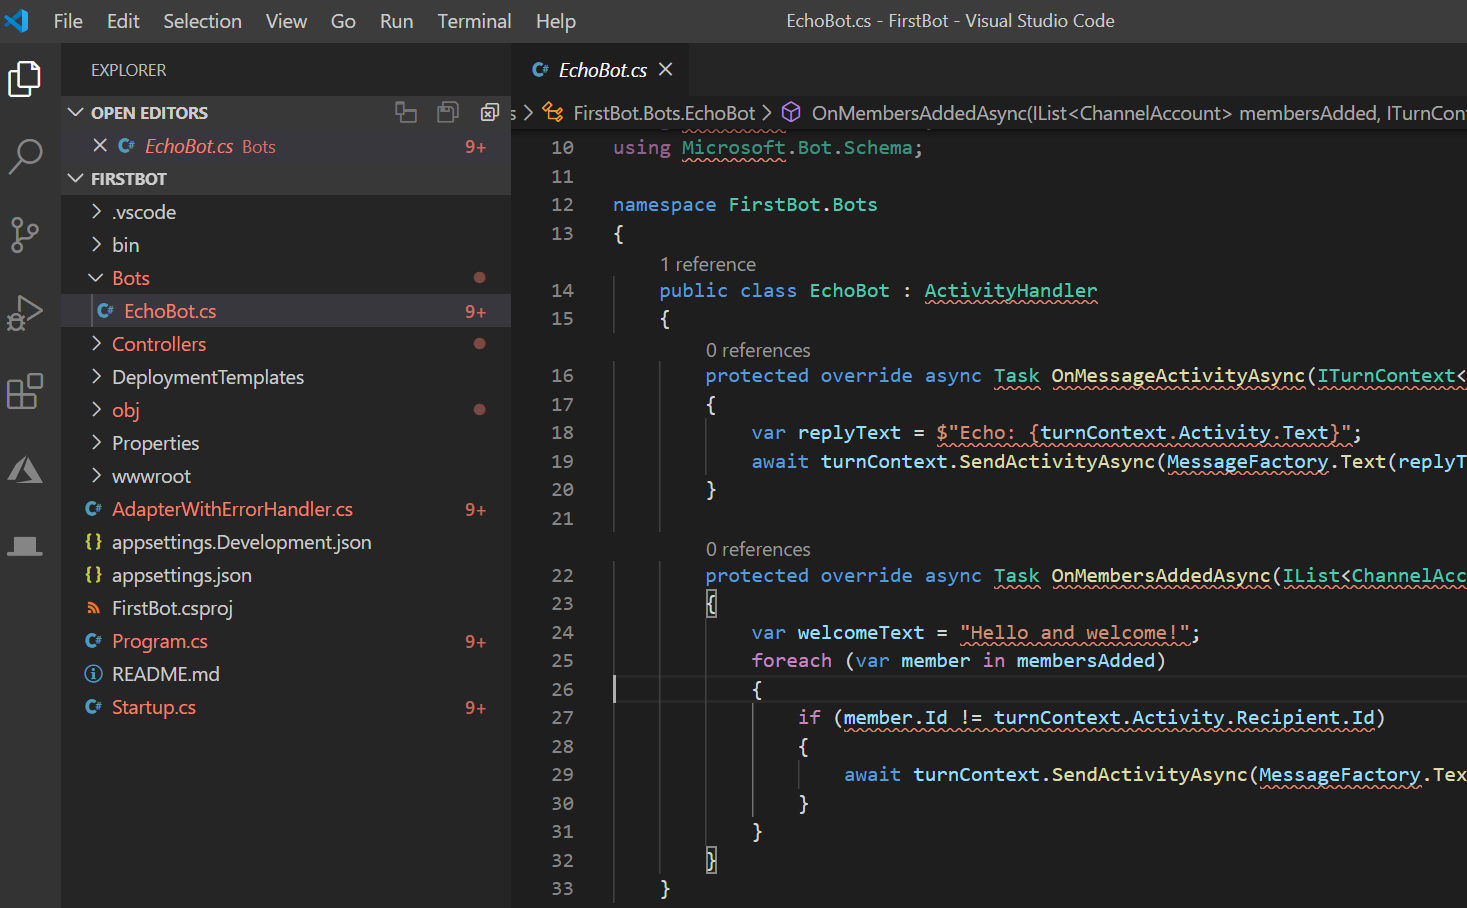Click the C# file icon beside Startup.cs
The image size is (1467, 908).
[93, 707]
